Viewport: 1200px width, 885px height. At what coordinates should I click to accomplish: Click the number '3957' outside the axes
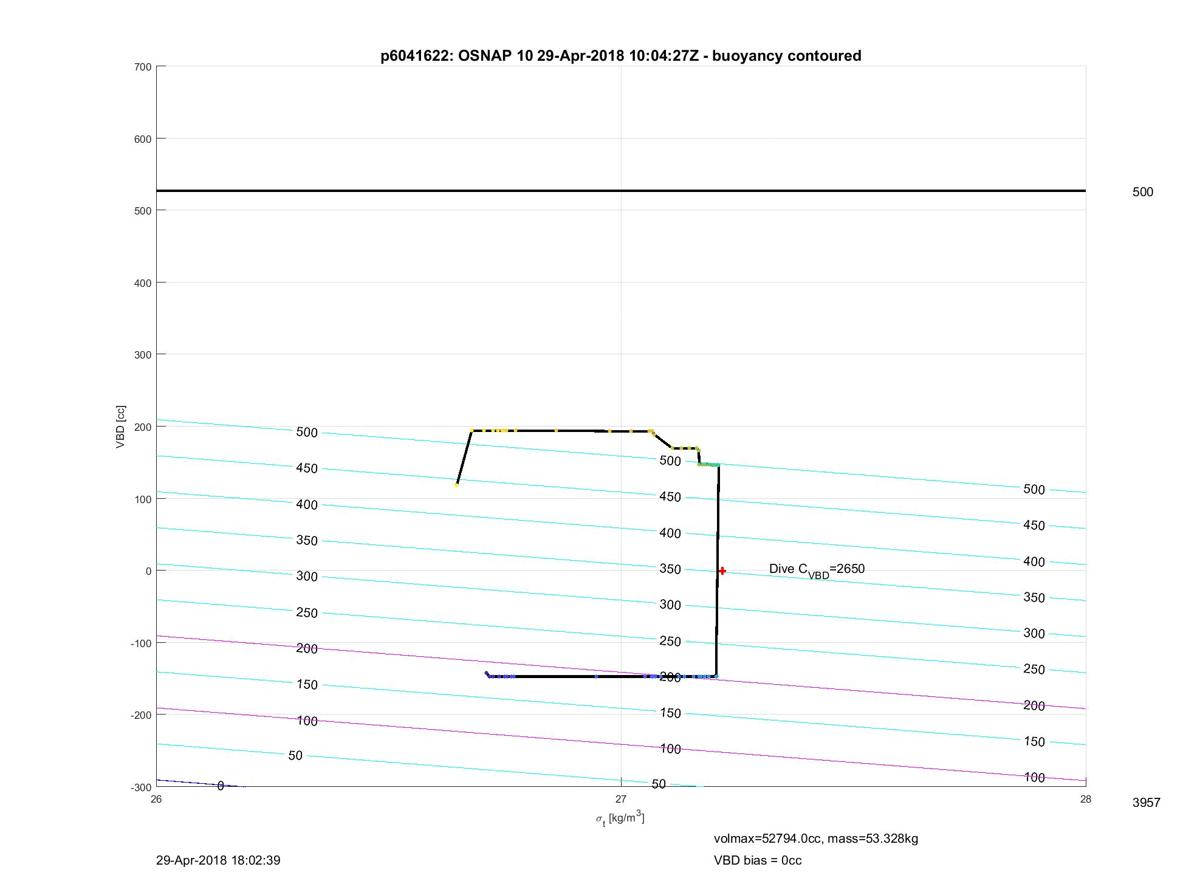(x=1146, y=803)
